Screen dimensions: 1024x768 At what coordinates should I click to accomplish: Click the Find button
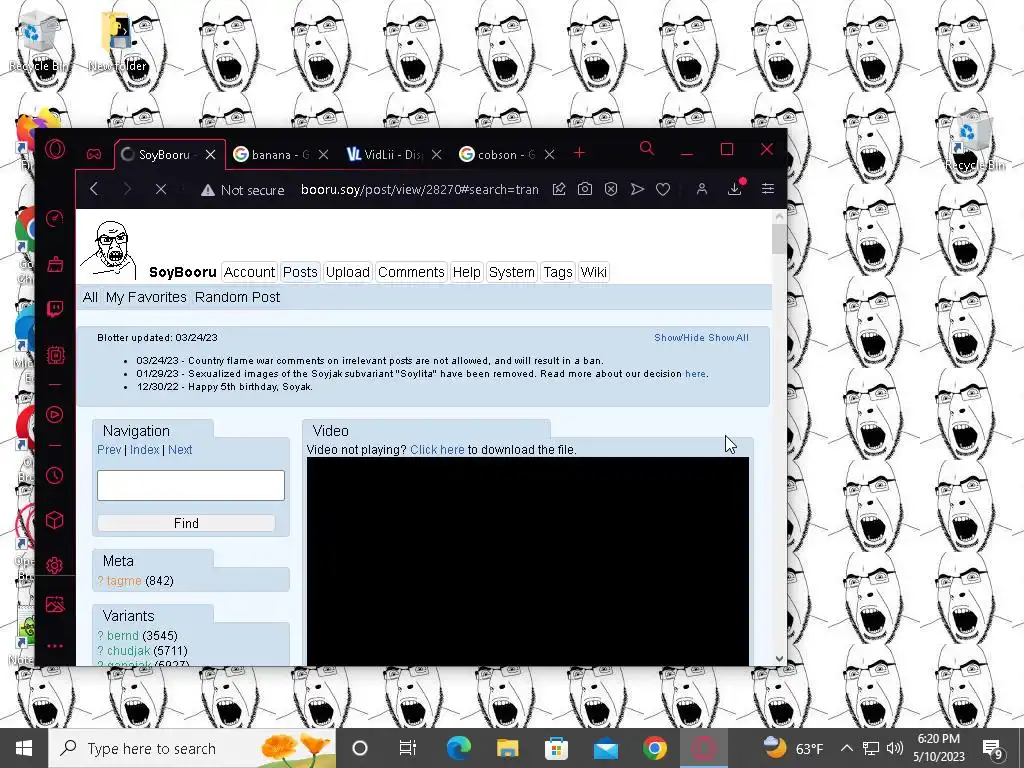186,523
